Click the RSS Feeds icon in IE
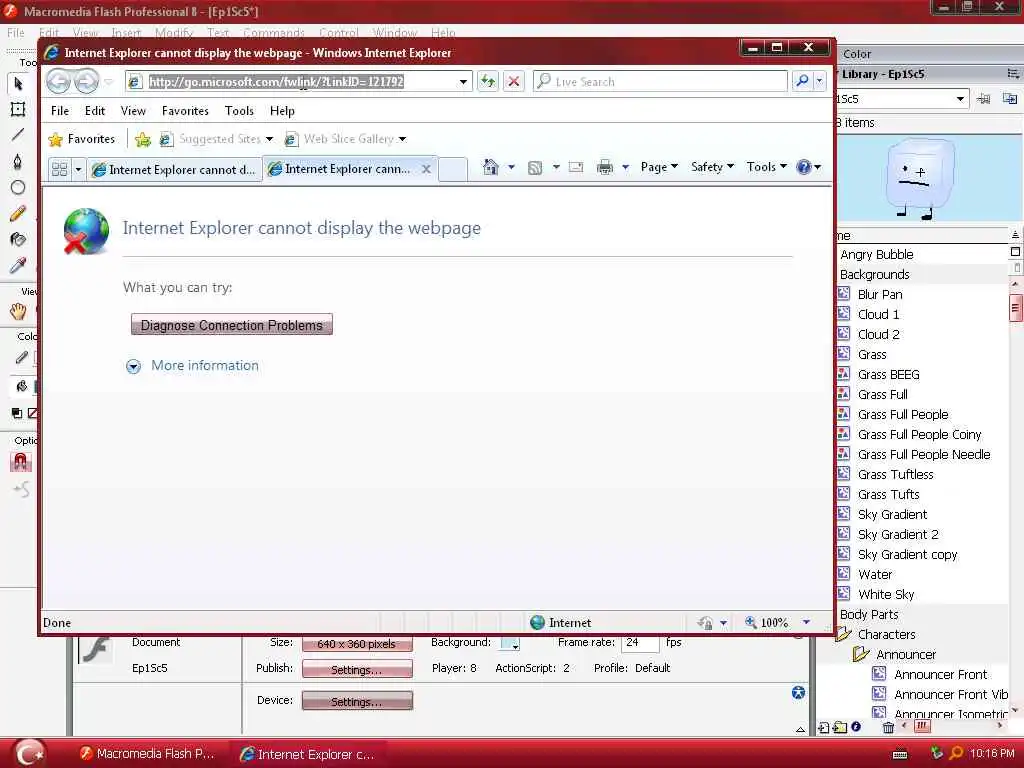1024x768 pixels. [x=535, y=168]
